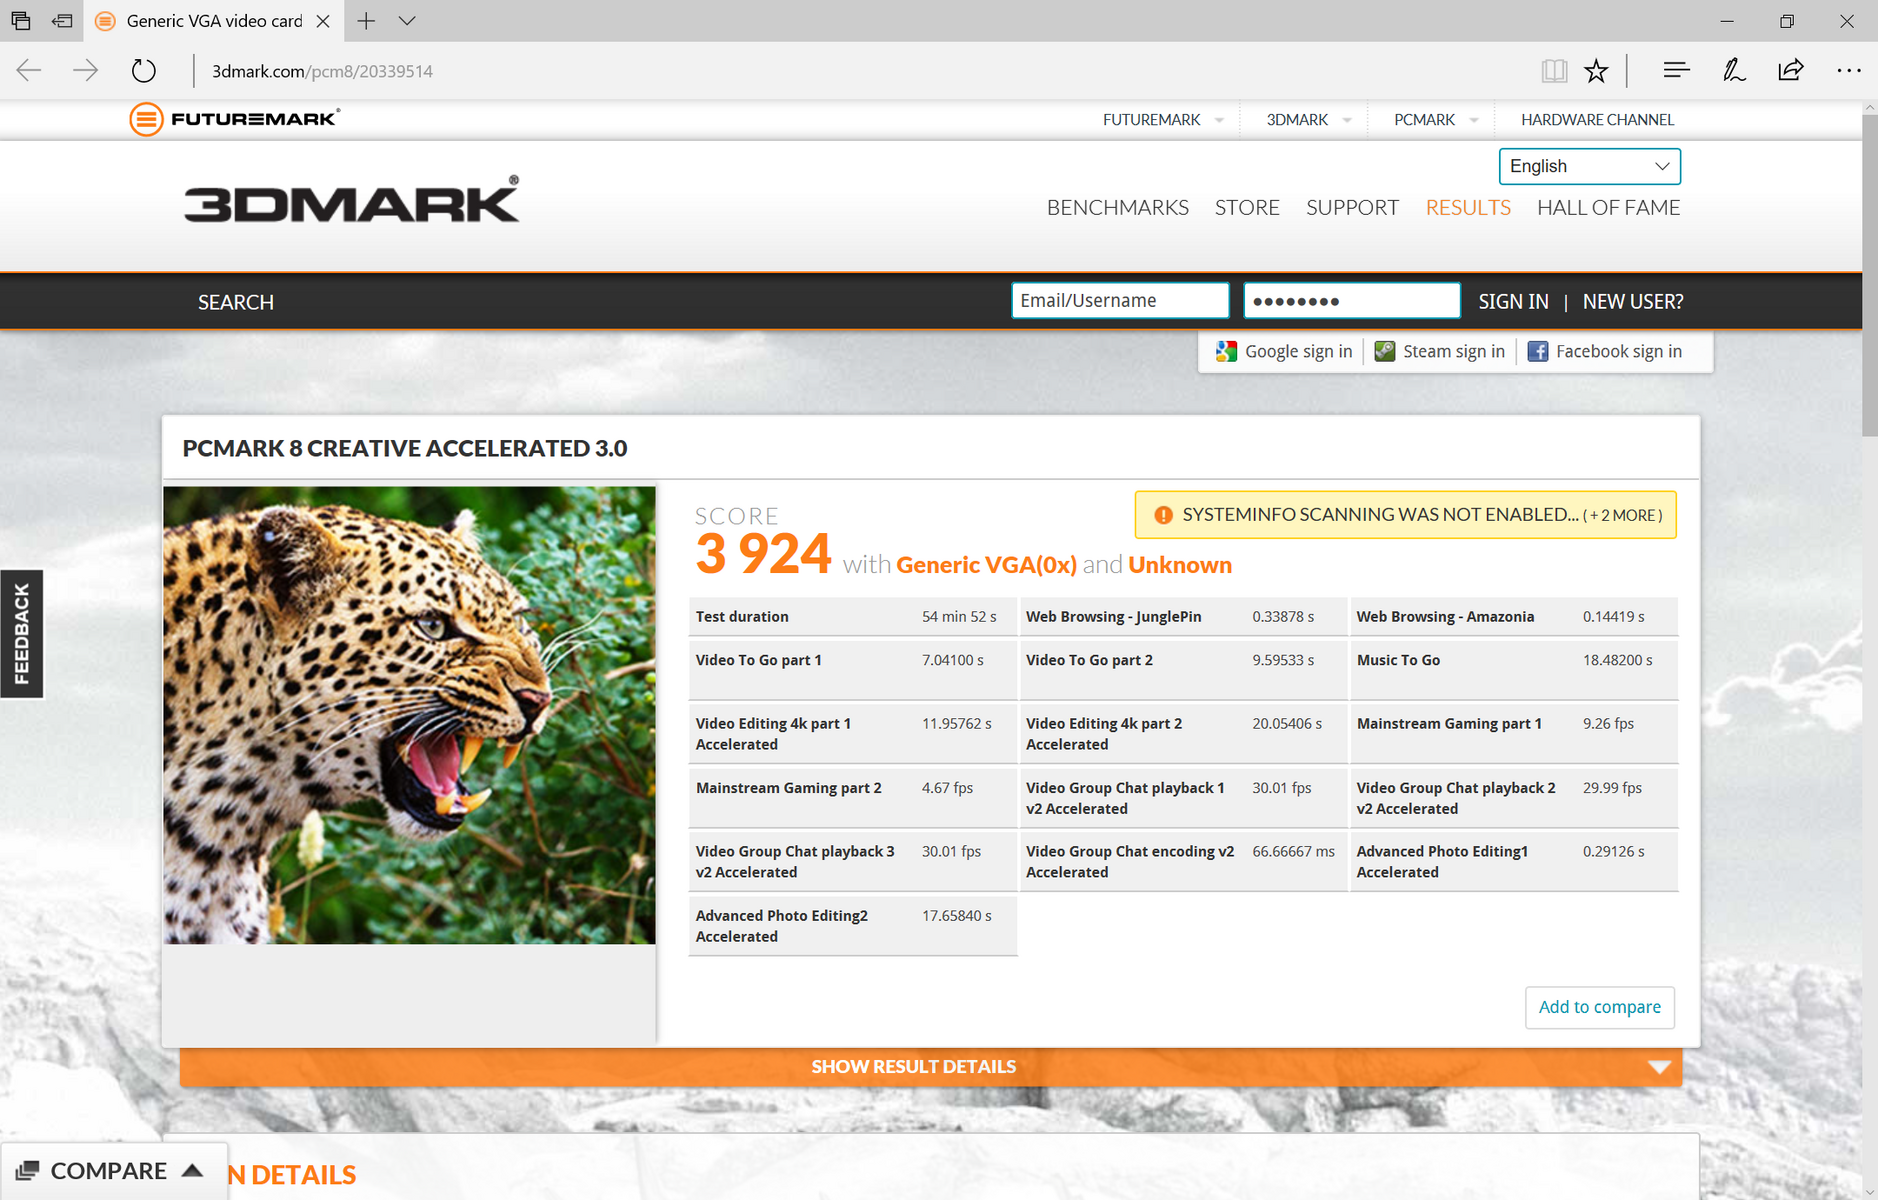
Task: Click the warning icon in SystemInfo notice
Action: [x=1163, y=515]
